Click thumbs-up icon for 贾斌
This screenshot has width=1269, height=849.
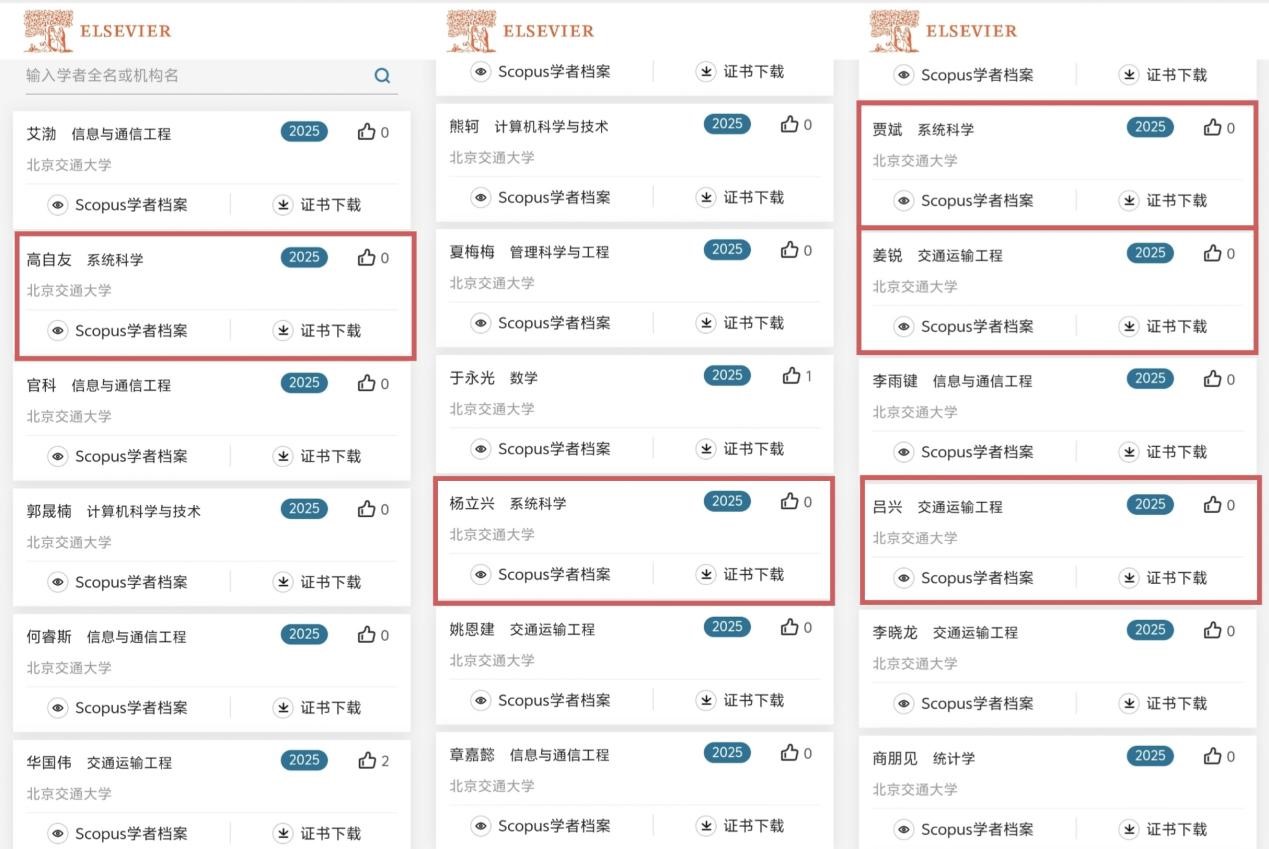[x=1213, y=128]
